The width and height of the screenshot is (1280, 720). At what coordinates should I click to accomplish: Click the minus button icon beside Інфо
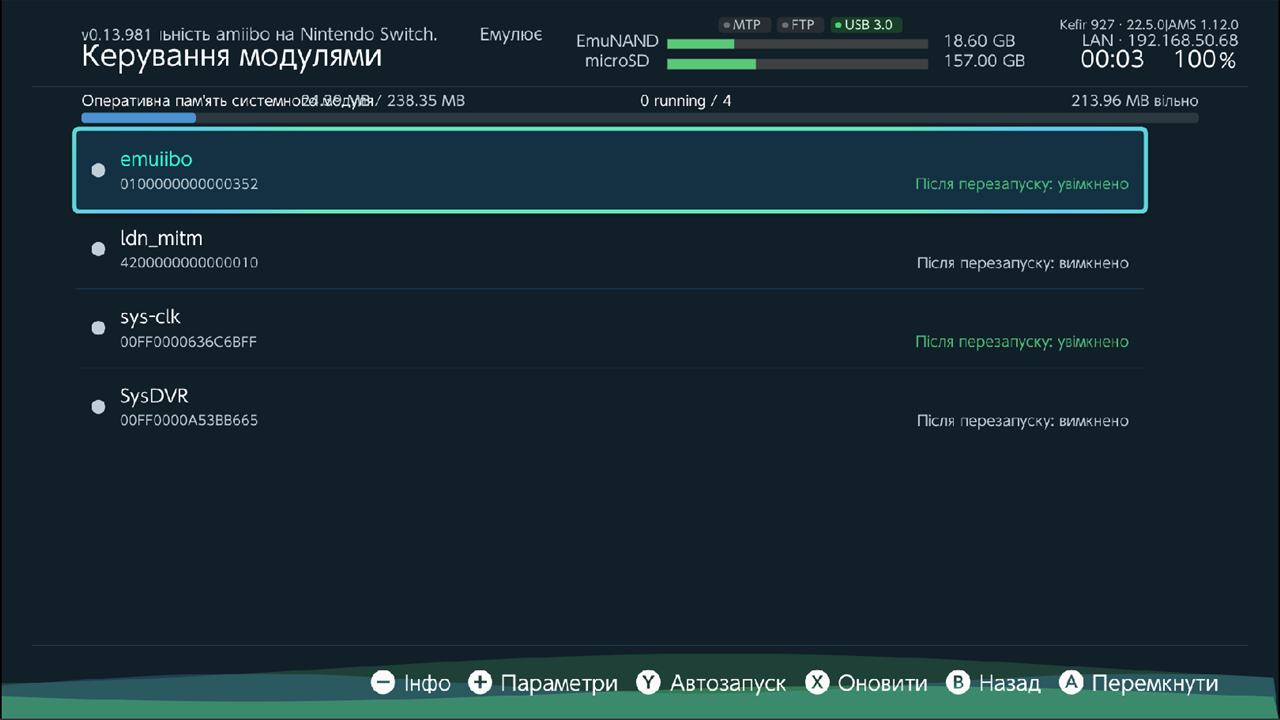[x=383, y=683]
